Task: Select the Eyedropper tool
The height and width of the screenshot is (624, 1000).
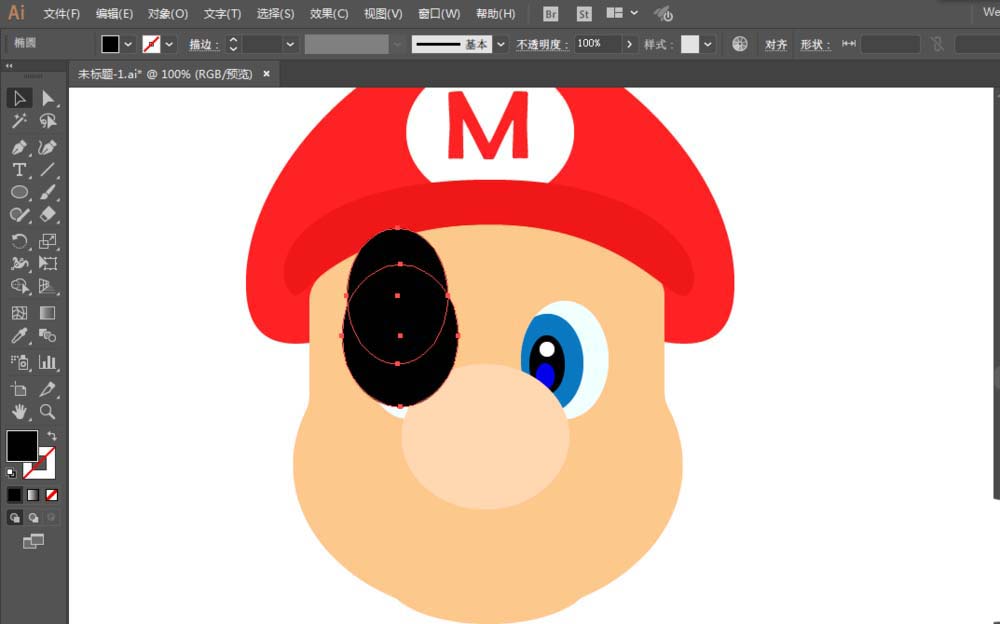Action: [19, 336]
